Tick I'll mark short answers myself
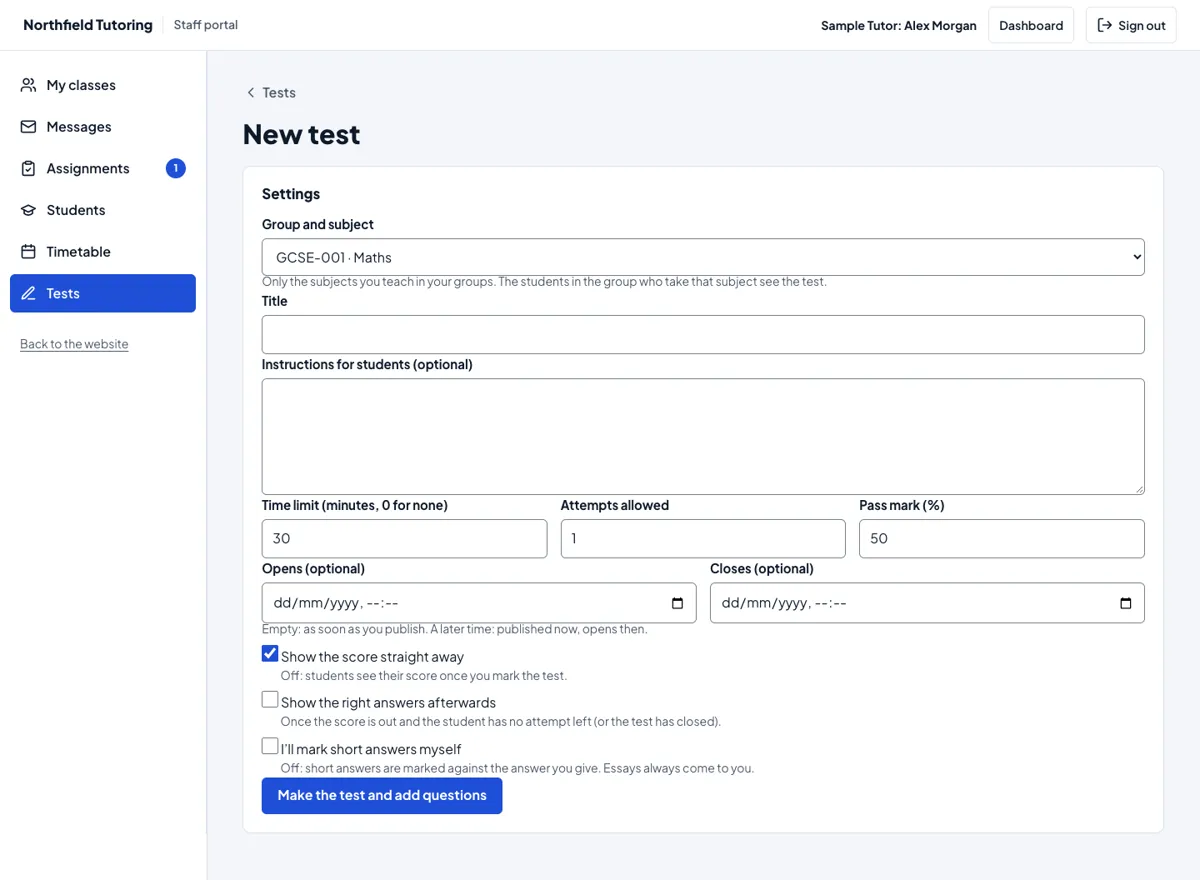 (x=270, y=746)
